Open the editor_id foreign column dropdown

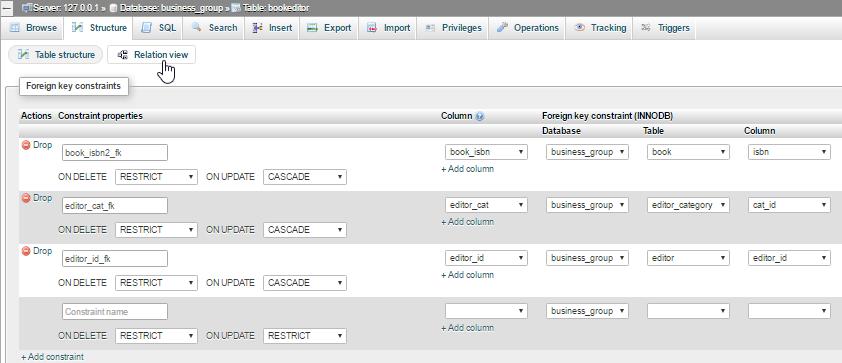point(789,258)
